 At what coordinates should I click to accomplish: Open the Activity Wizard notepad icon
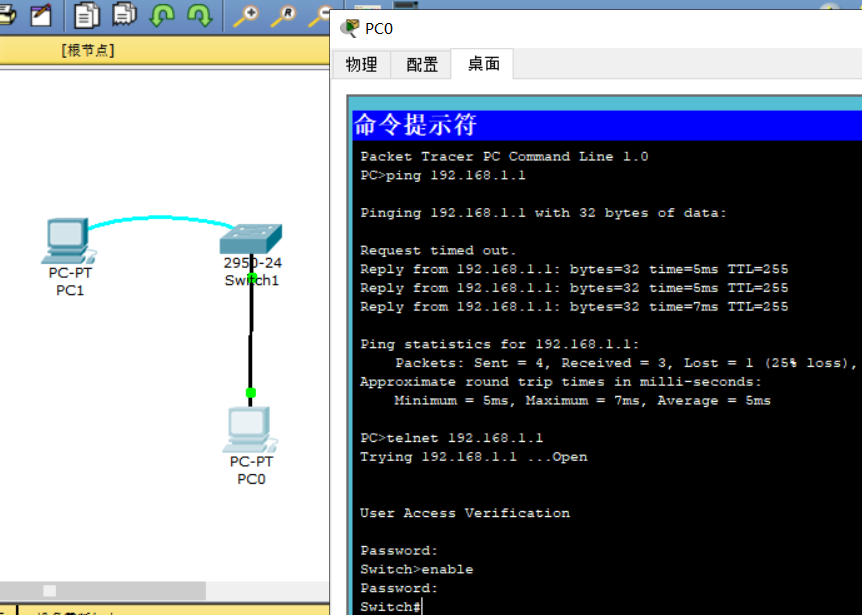coord(41,15)
